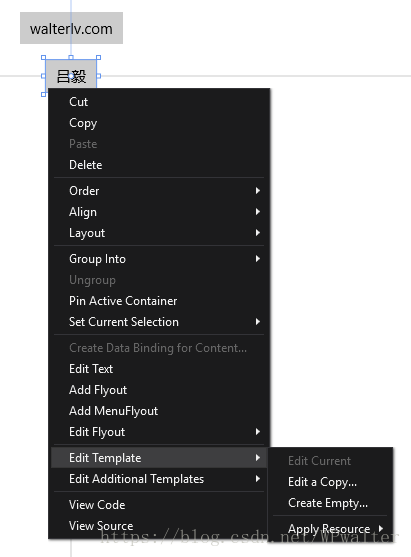Select Copy in the context menu
This screenshot has width=411, height=557.
pyautogui.click(x=159, y=123)
